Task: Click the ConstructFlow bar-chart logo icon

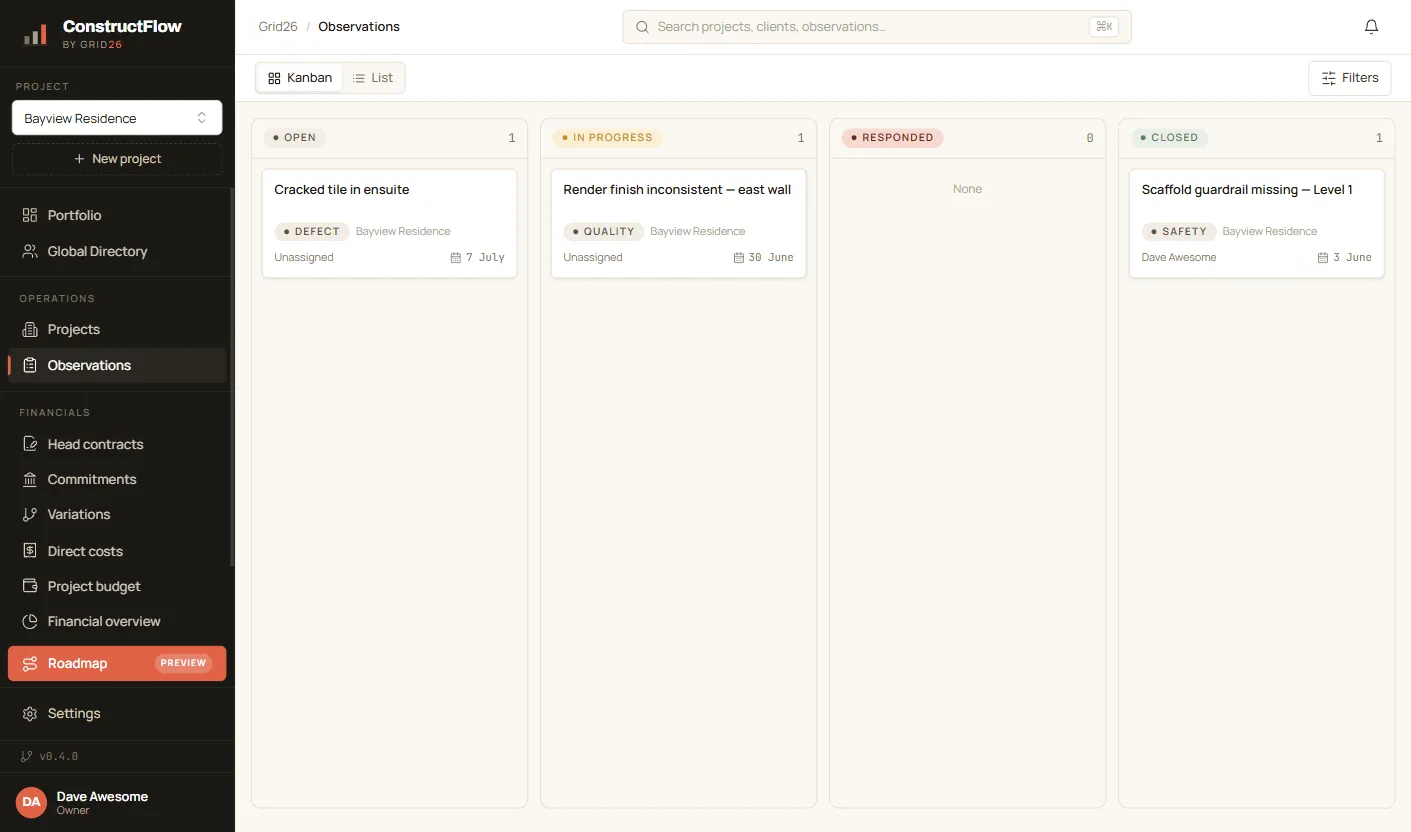Action: coord(35,35)
